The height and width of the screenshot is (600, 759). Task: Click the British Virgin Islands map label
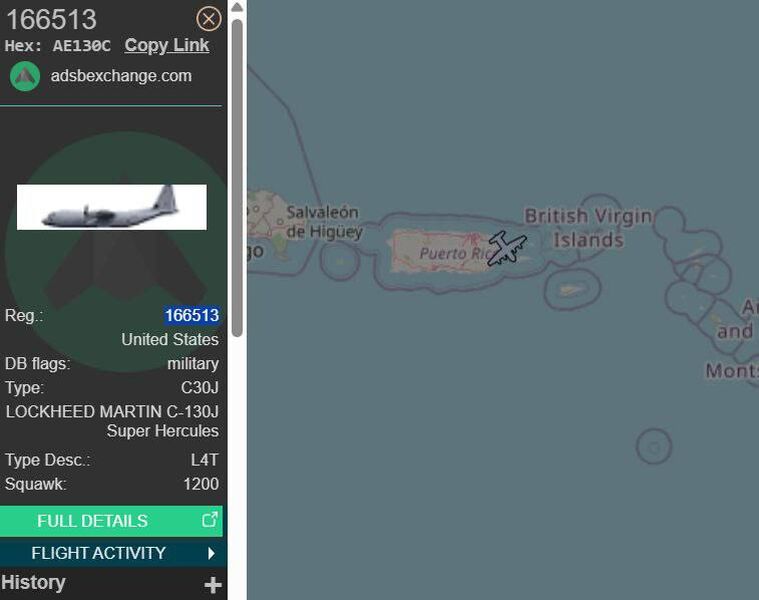(589, 227)
